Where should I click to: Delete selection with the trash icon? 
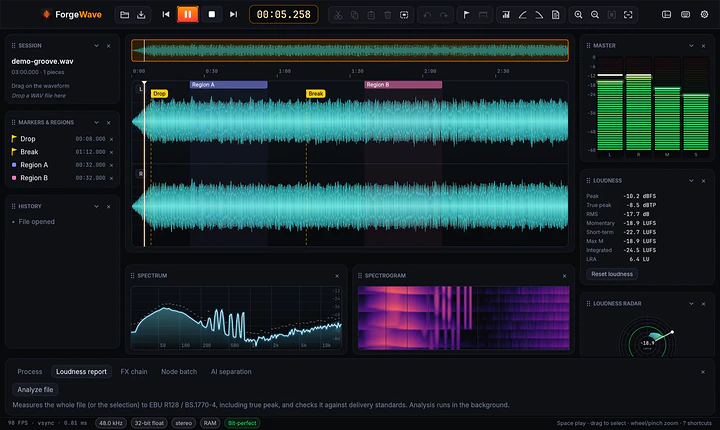[x=388, y=15]
